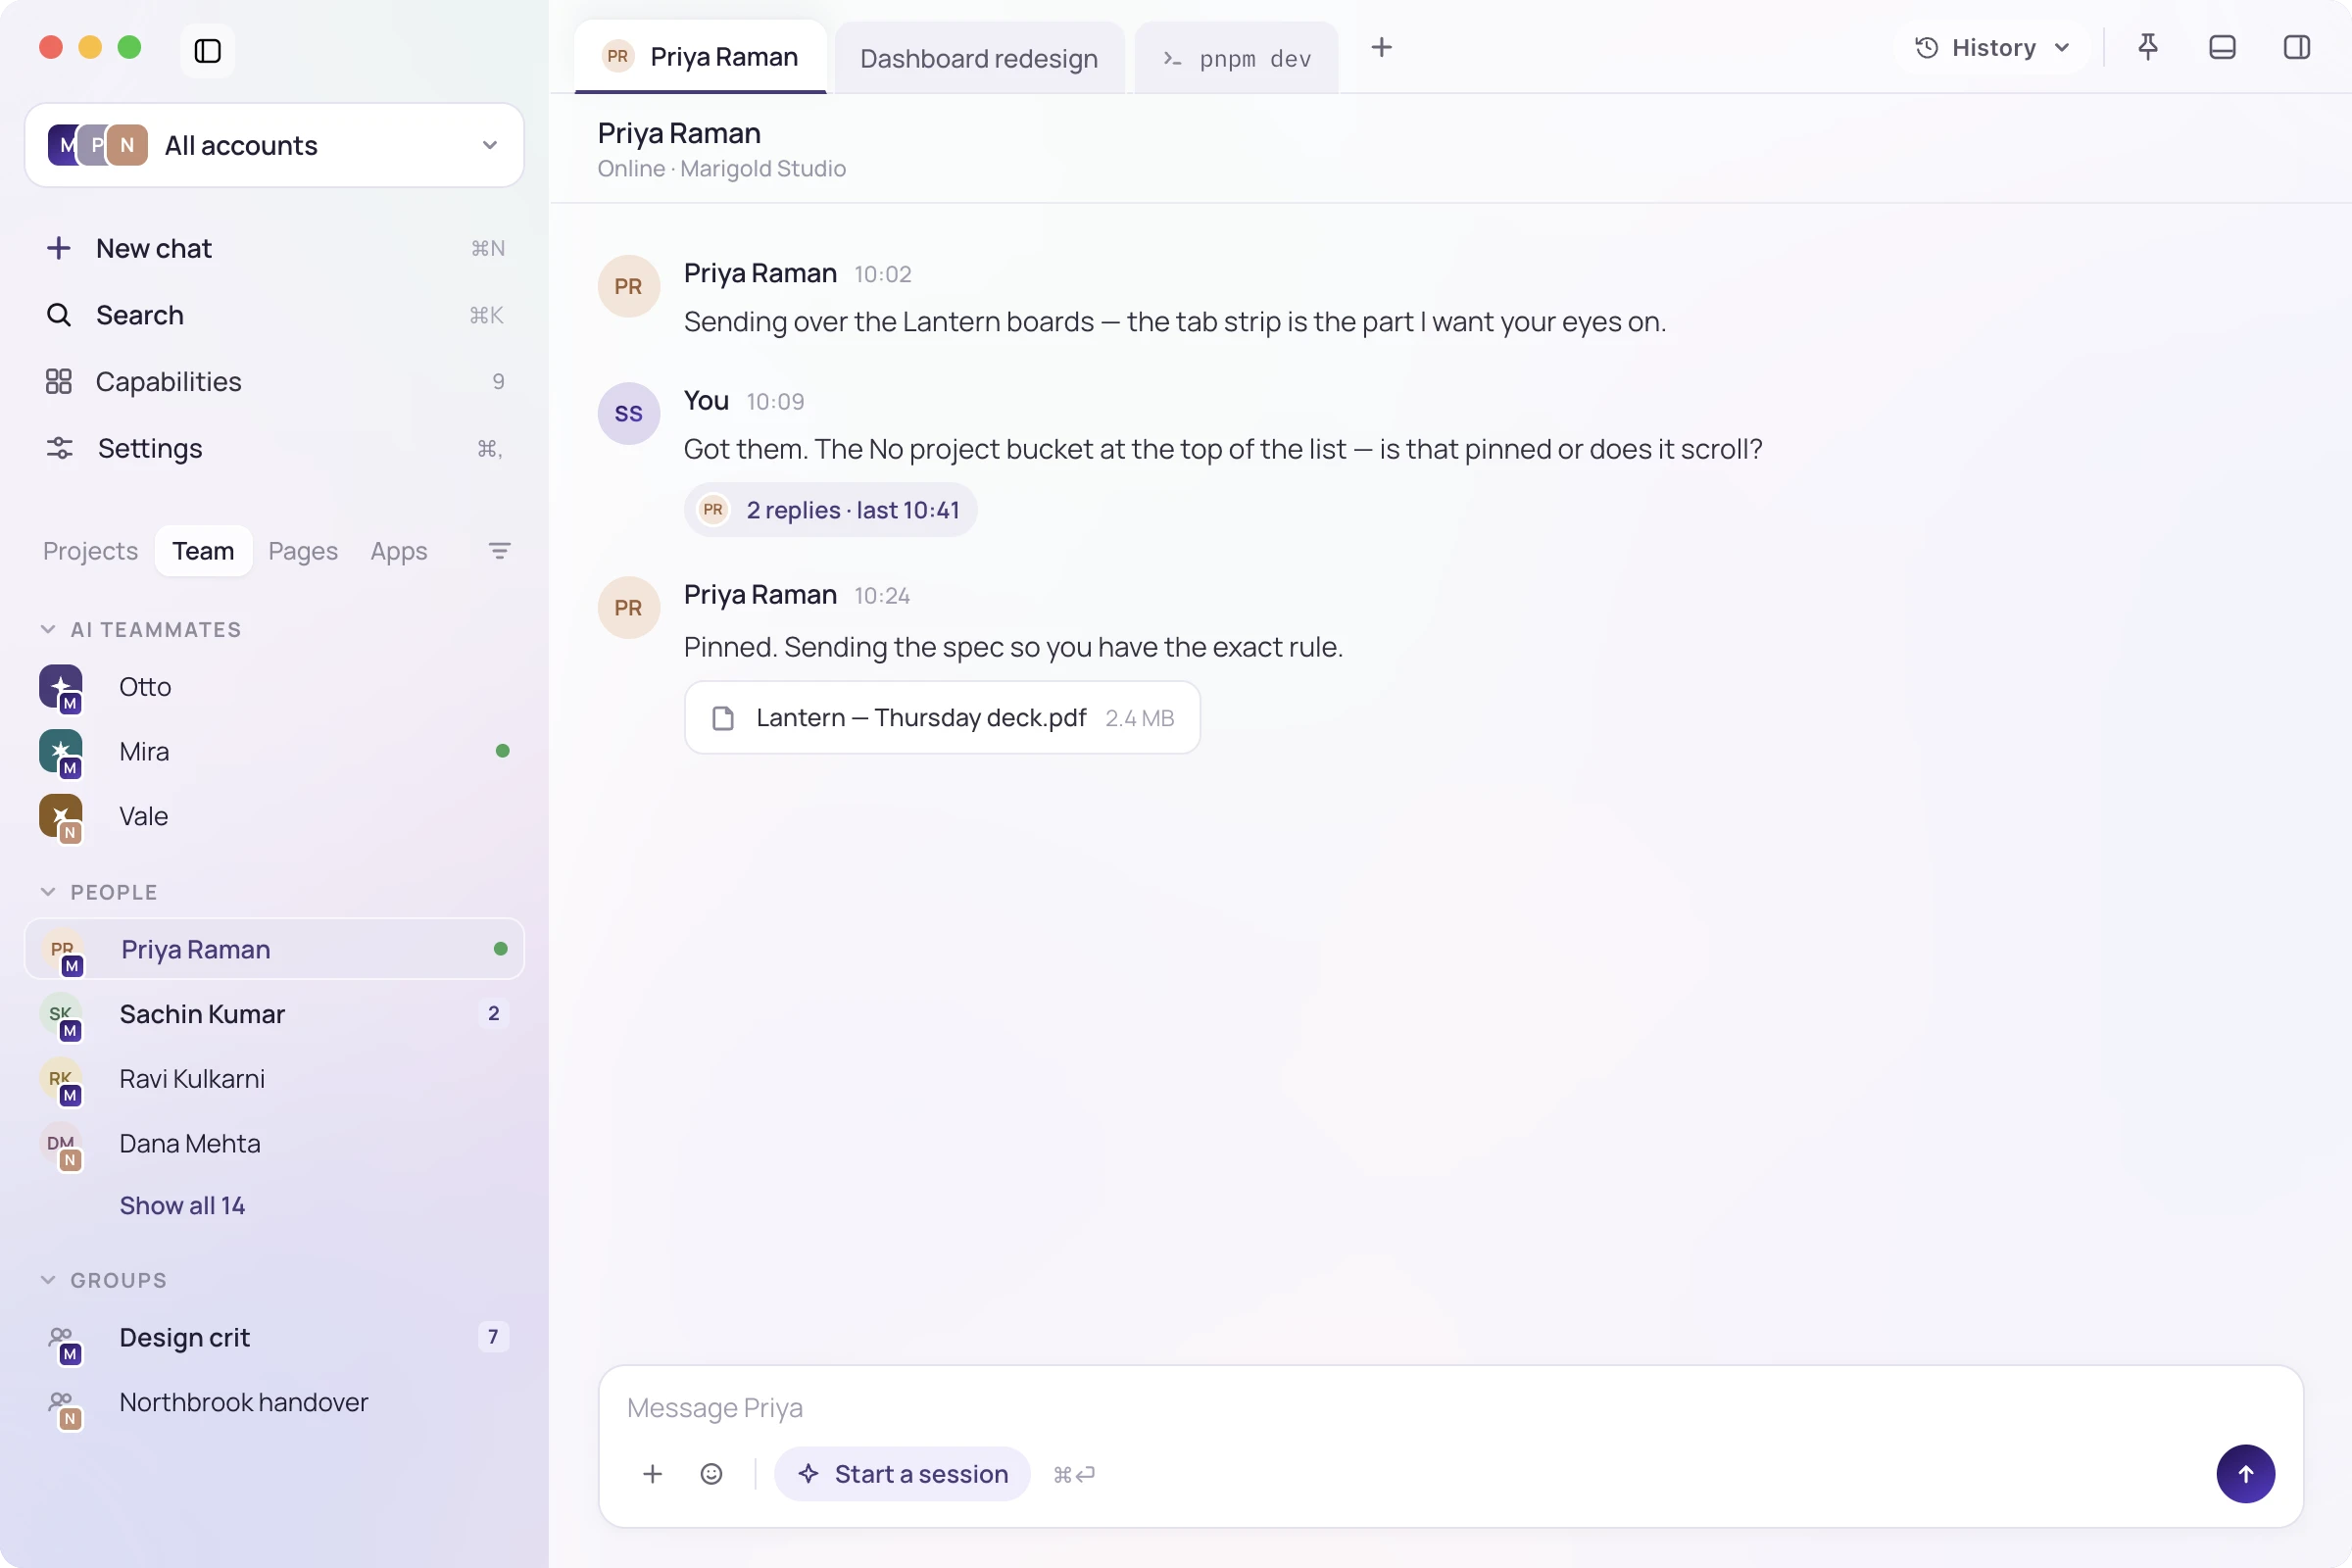Switch to pnpm dev terminal tab
The width and height of the screenshot is (2352, 1568).
tap(1236, 58)
